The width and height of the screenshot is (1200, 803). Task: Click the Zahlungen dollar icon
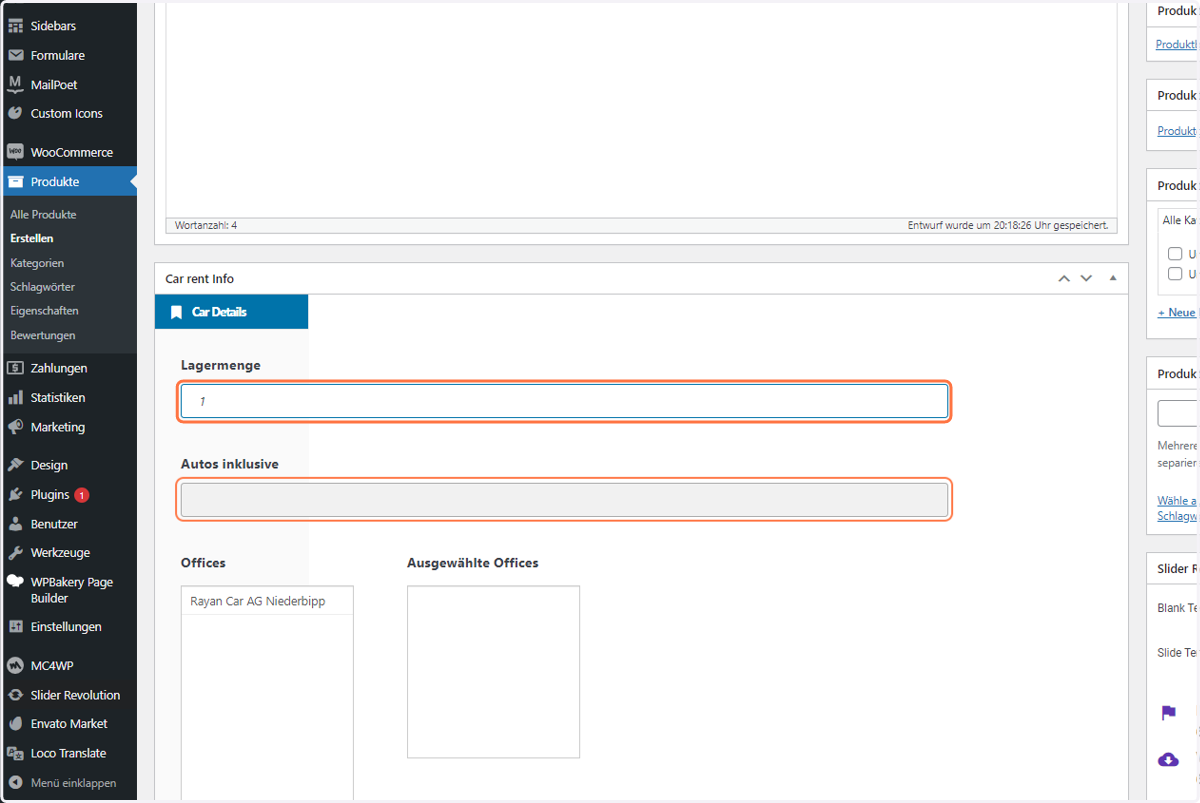click(x=15, y=368)
